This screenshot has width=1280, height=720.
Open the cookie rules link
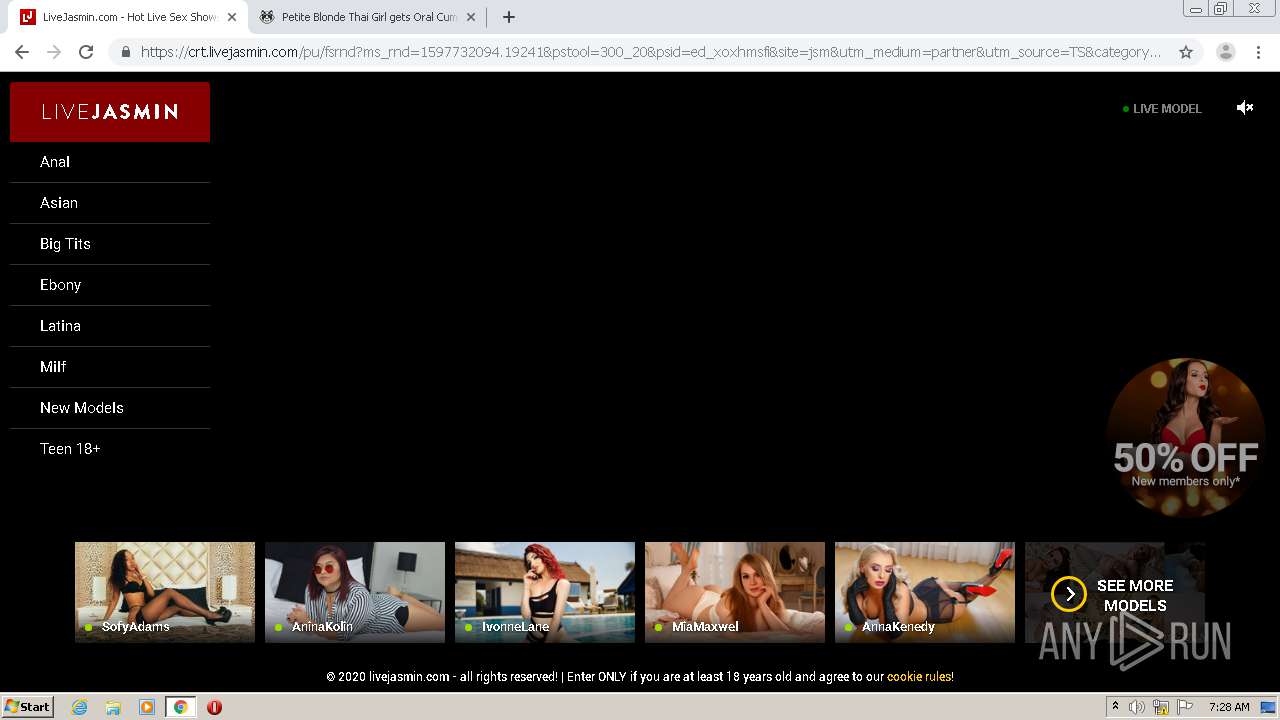[919, 677]
